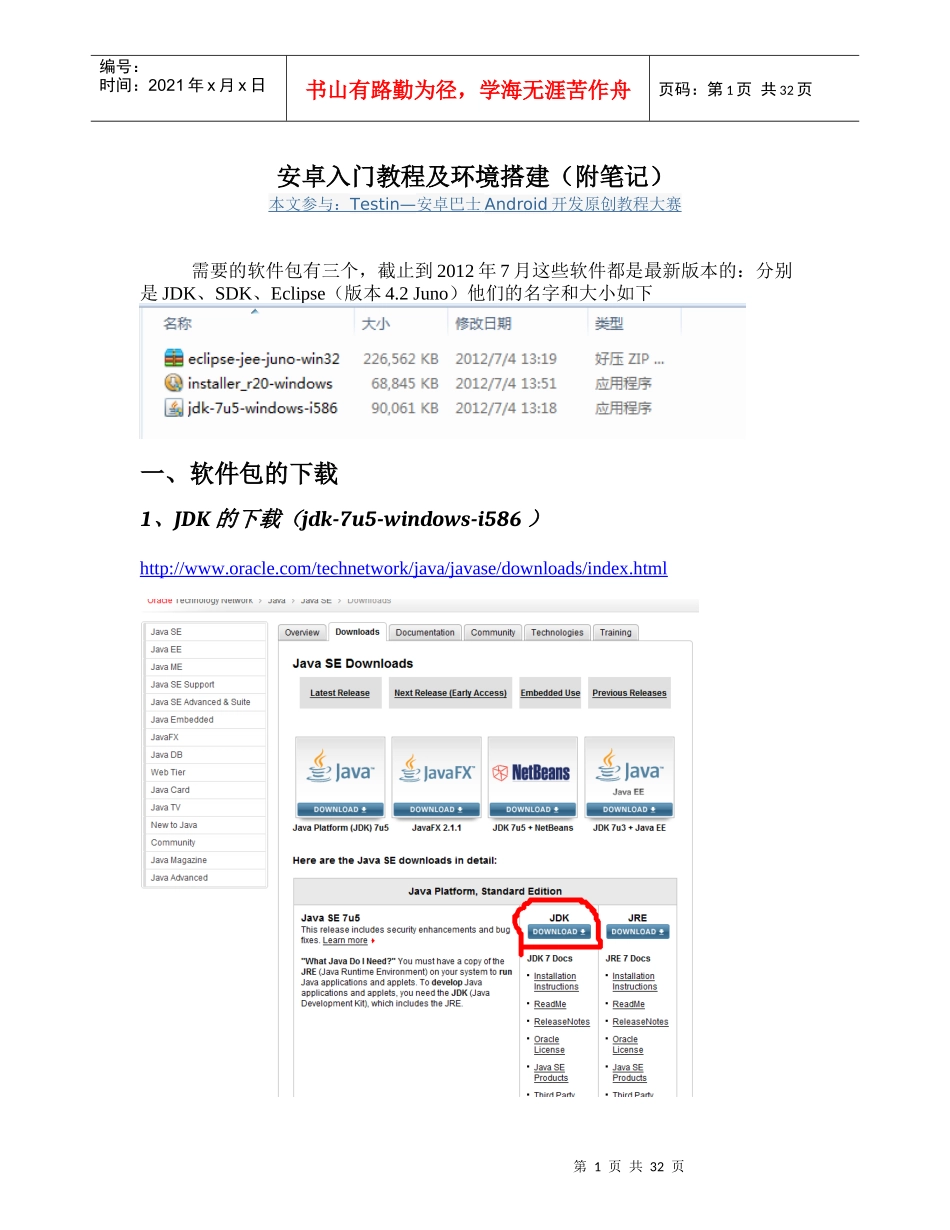Open the Community tab
The width and height of the screenshot is (950, 1230).
[x=493, y=632]
